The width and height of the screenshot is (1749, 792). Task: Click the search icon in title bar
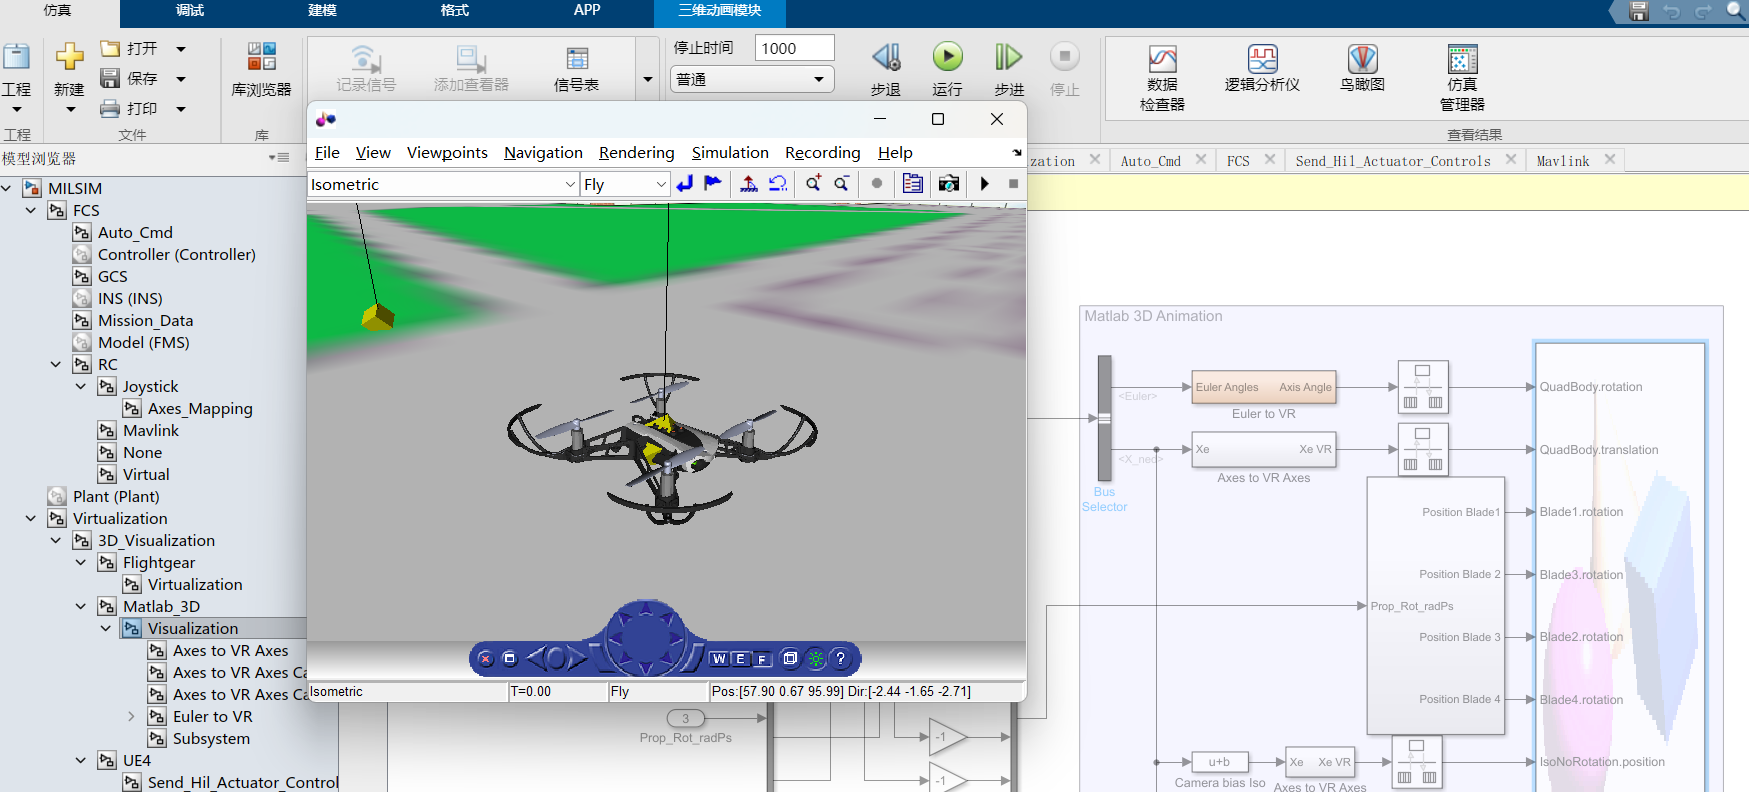click(1735, 11)
